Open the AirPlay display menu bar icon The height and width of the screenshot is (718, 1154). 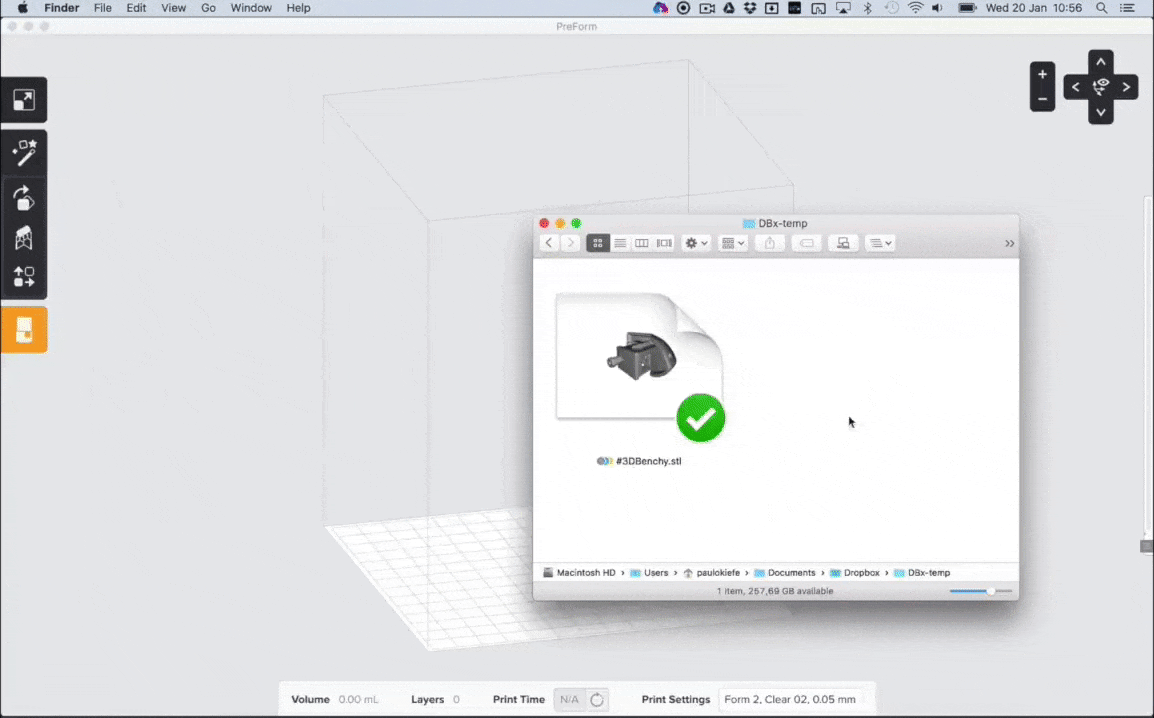[843, 8]
